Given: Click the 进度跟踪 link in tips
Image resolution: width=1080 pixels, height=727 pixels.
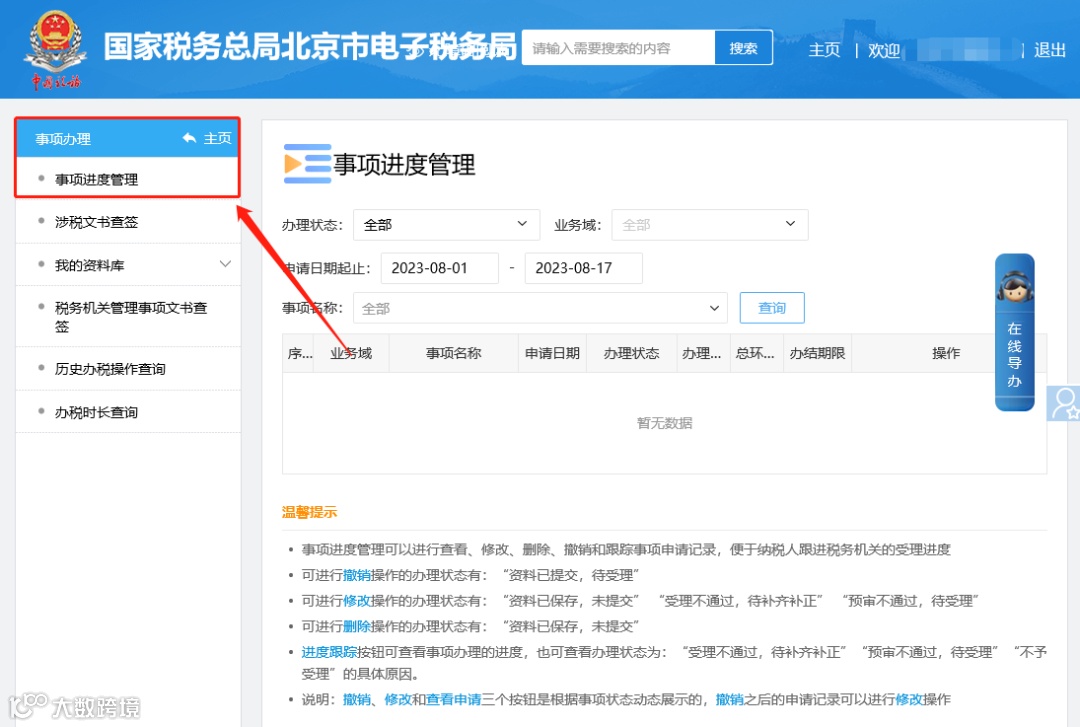Looking at the screenshot, I should click(x=329, y=652).
